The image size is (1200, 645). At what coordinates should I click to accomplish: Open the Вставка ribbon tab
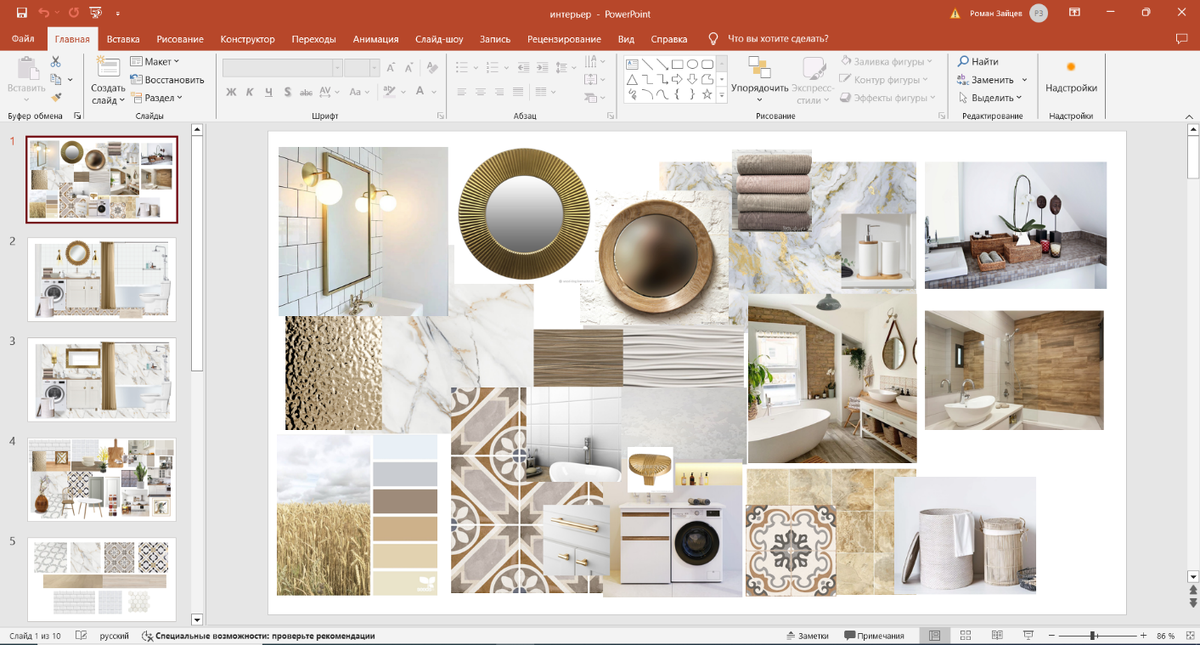click(123, 39)
